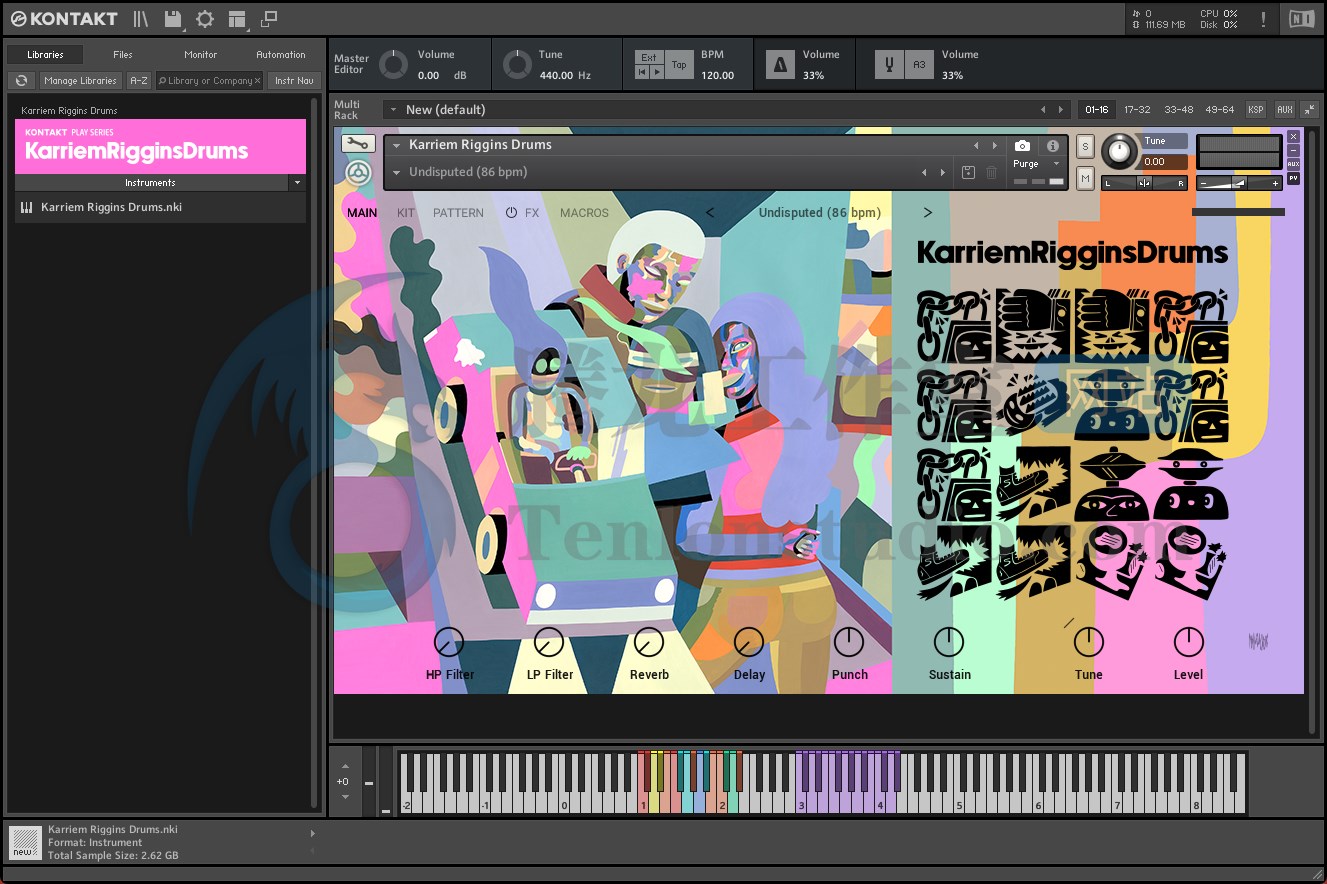Click the refresh libraries icon
This screenshot has height=884, width=1327.
click(21, 81)
